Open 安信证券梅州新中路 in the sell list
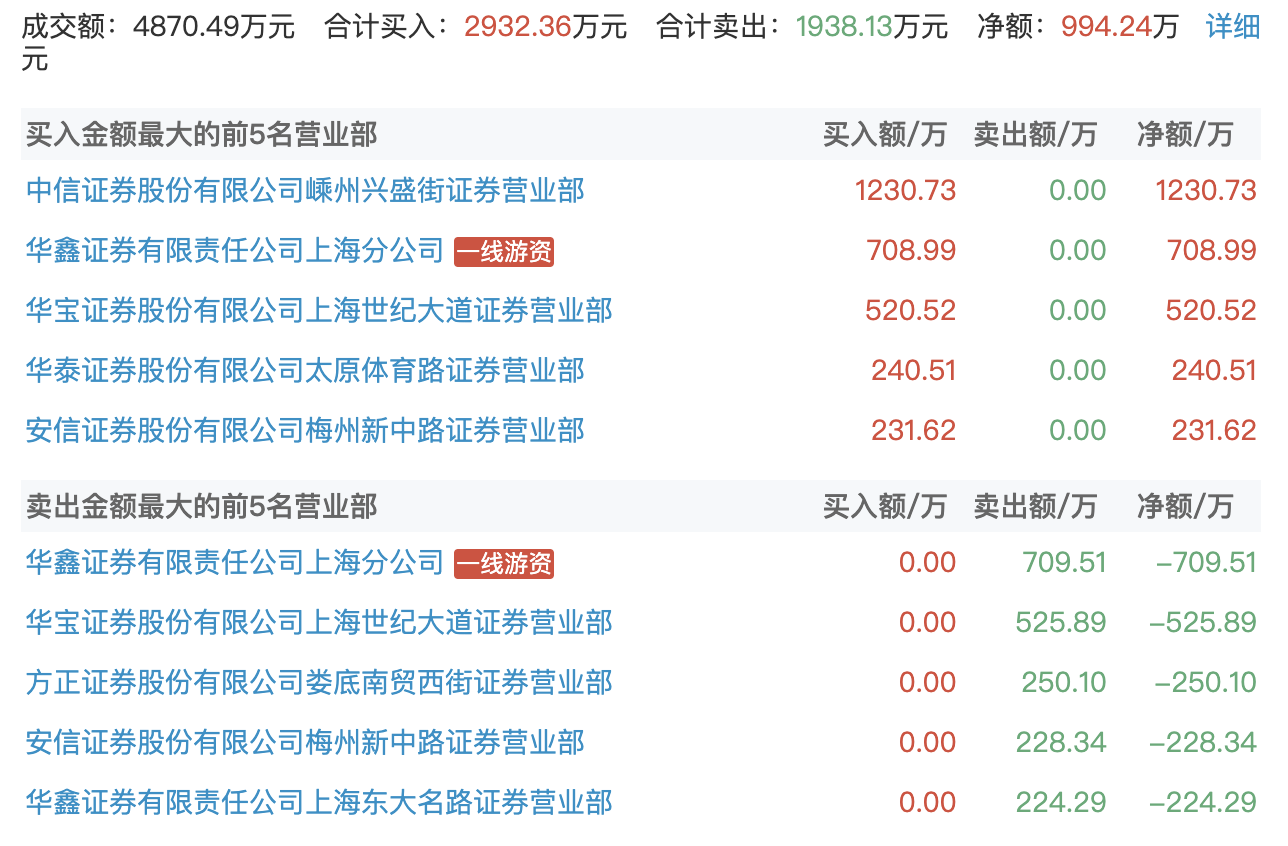Viewport: 1288px width, 846px height. click(305, 742)
